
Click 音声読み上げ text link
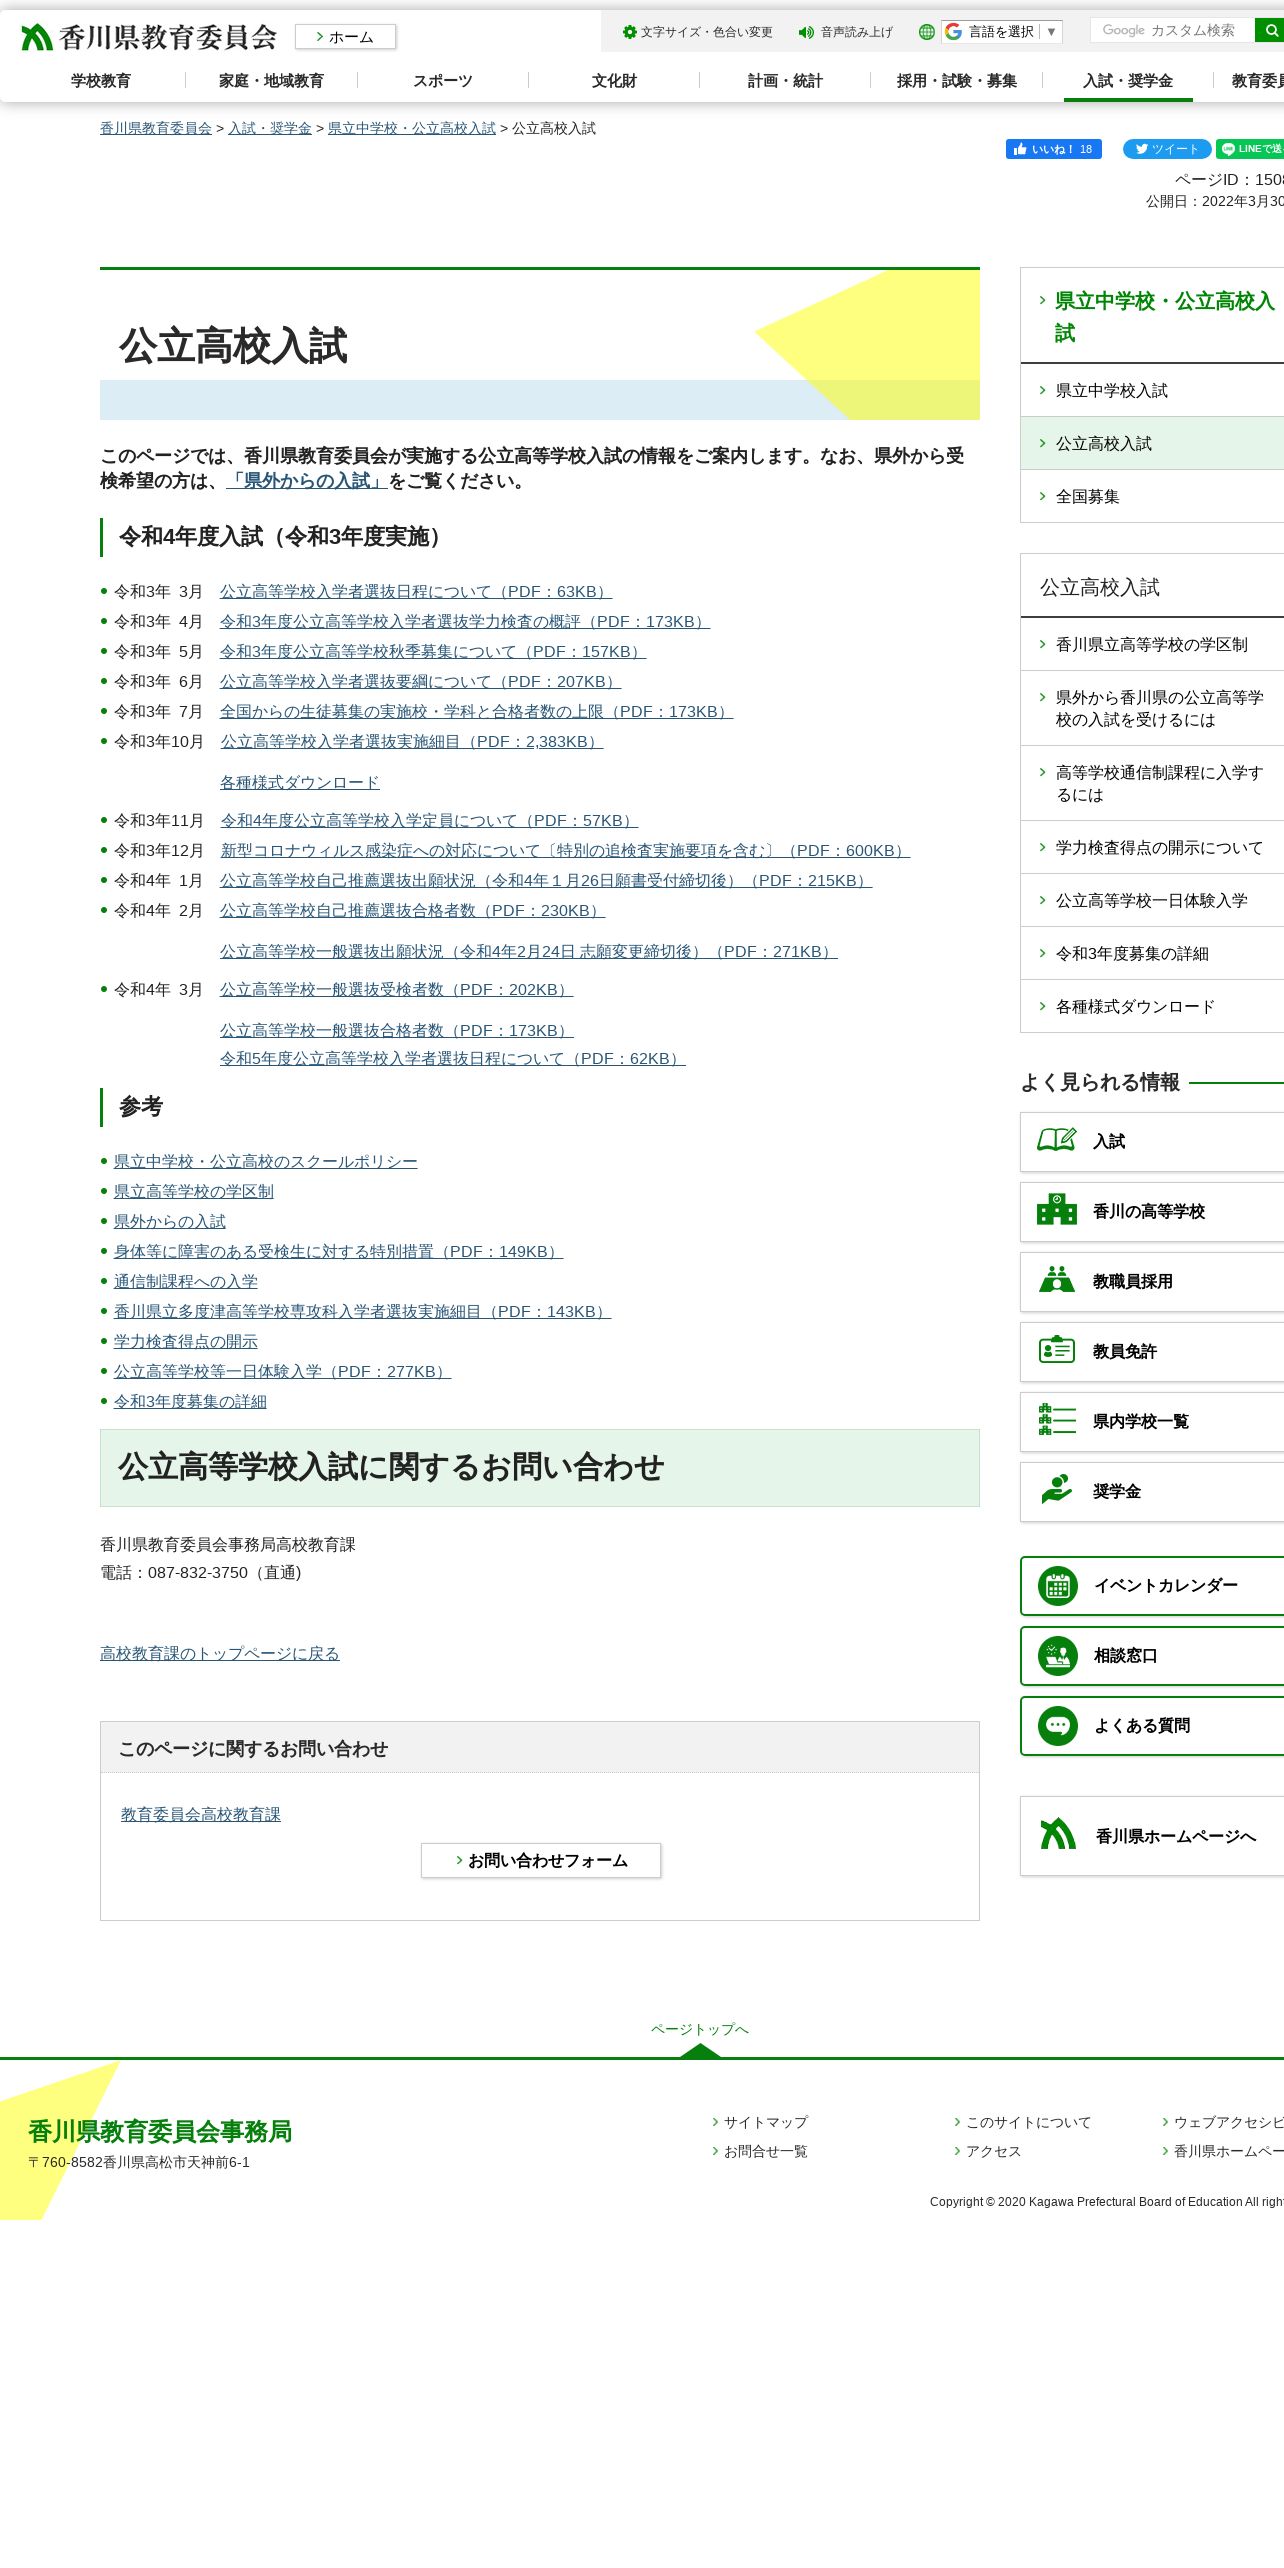click(857, 32)
